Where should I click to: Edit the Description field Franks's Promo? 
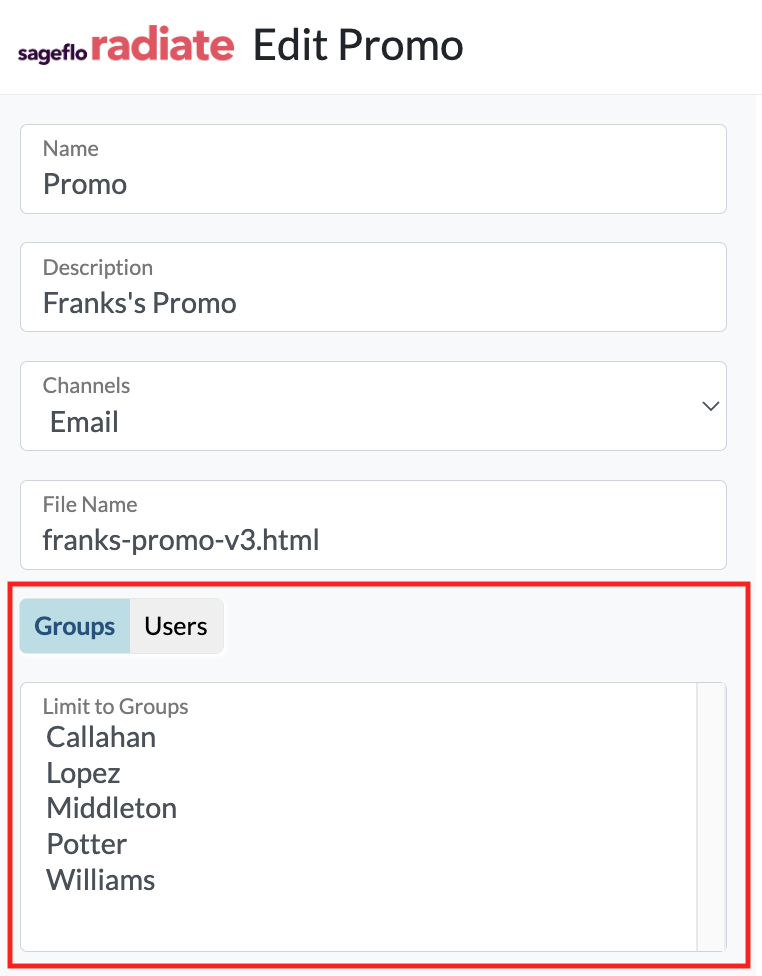pyautogui.click(x=373, y=287)
